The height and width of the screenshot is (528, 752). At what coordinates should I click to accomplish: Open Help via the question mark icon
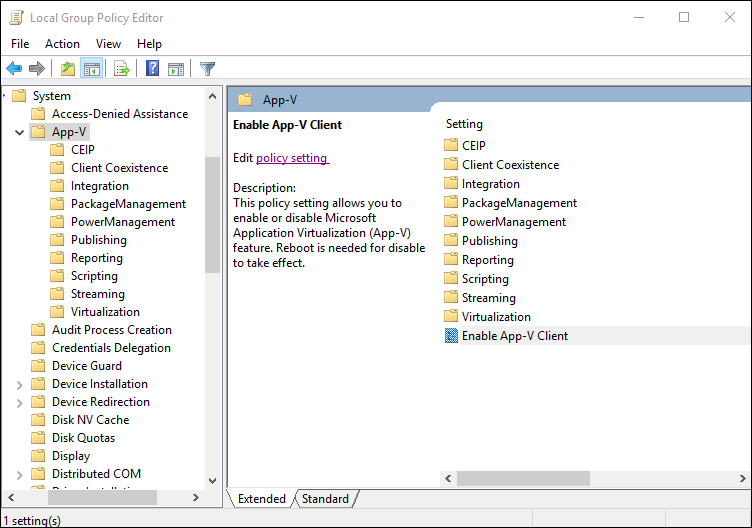[x=153, y=69]
